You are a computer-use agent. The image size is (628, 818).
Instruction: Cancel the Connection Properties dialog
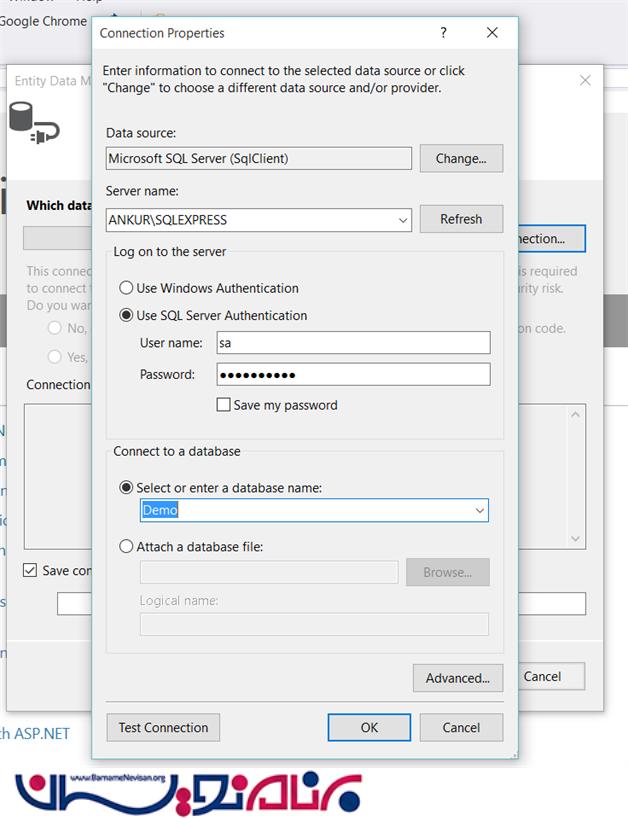coord(461,728)
